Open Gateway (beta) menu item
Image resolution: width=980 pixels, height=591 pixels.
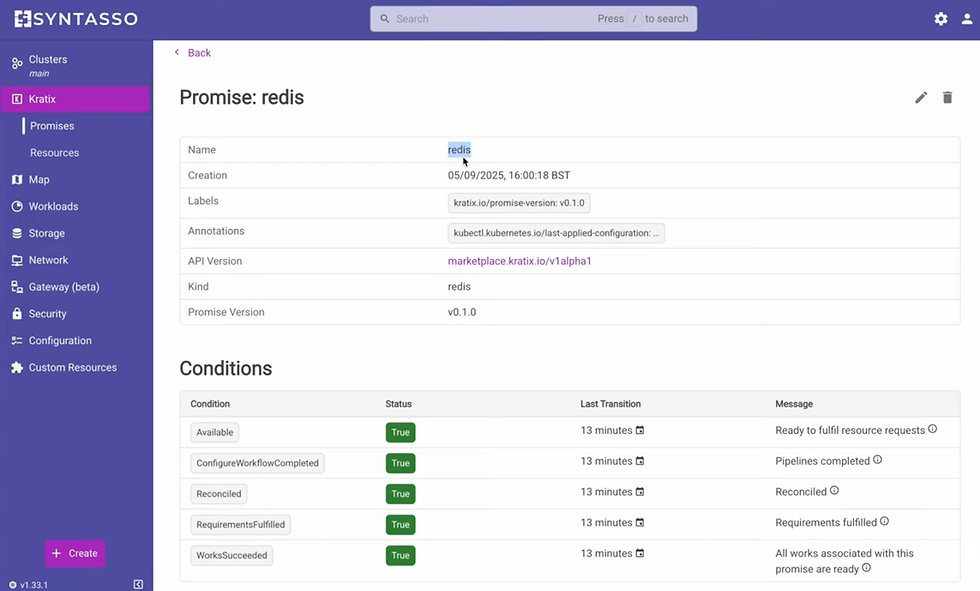76,287
